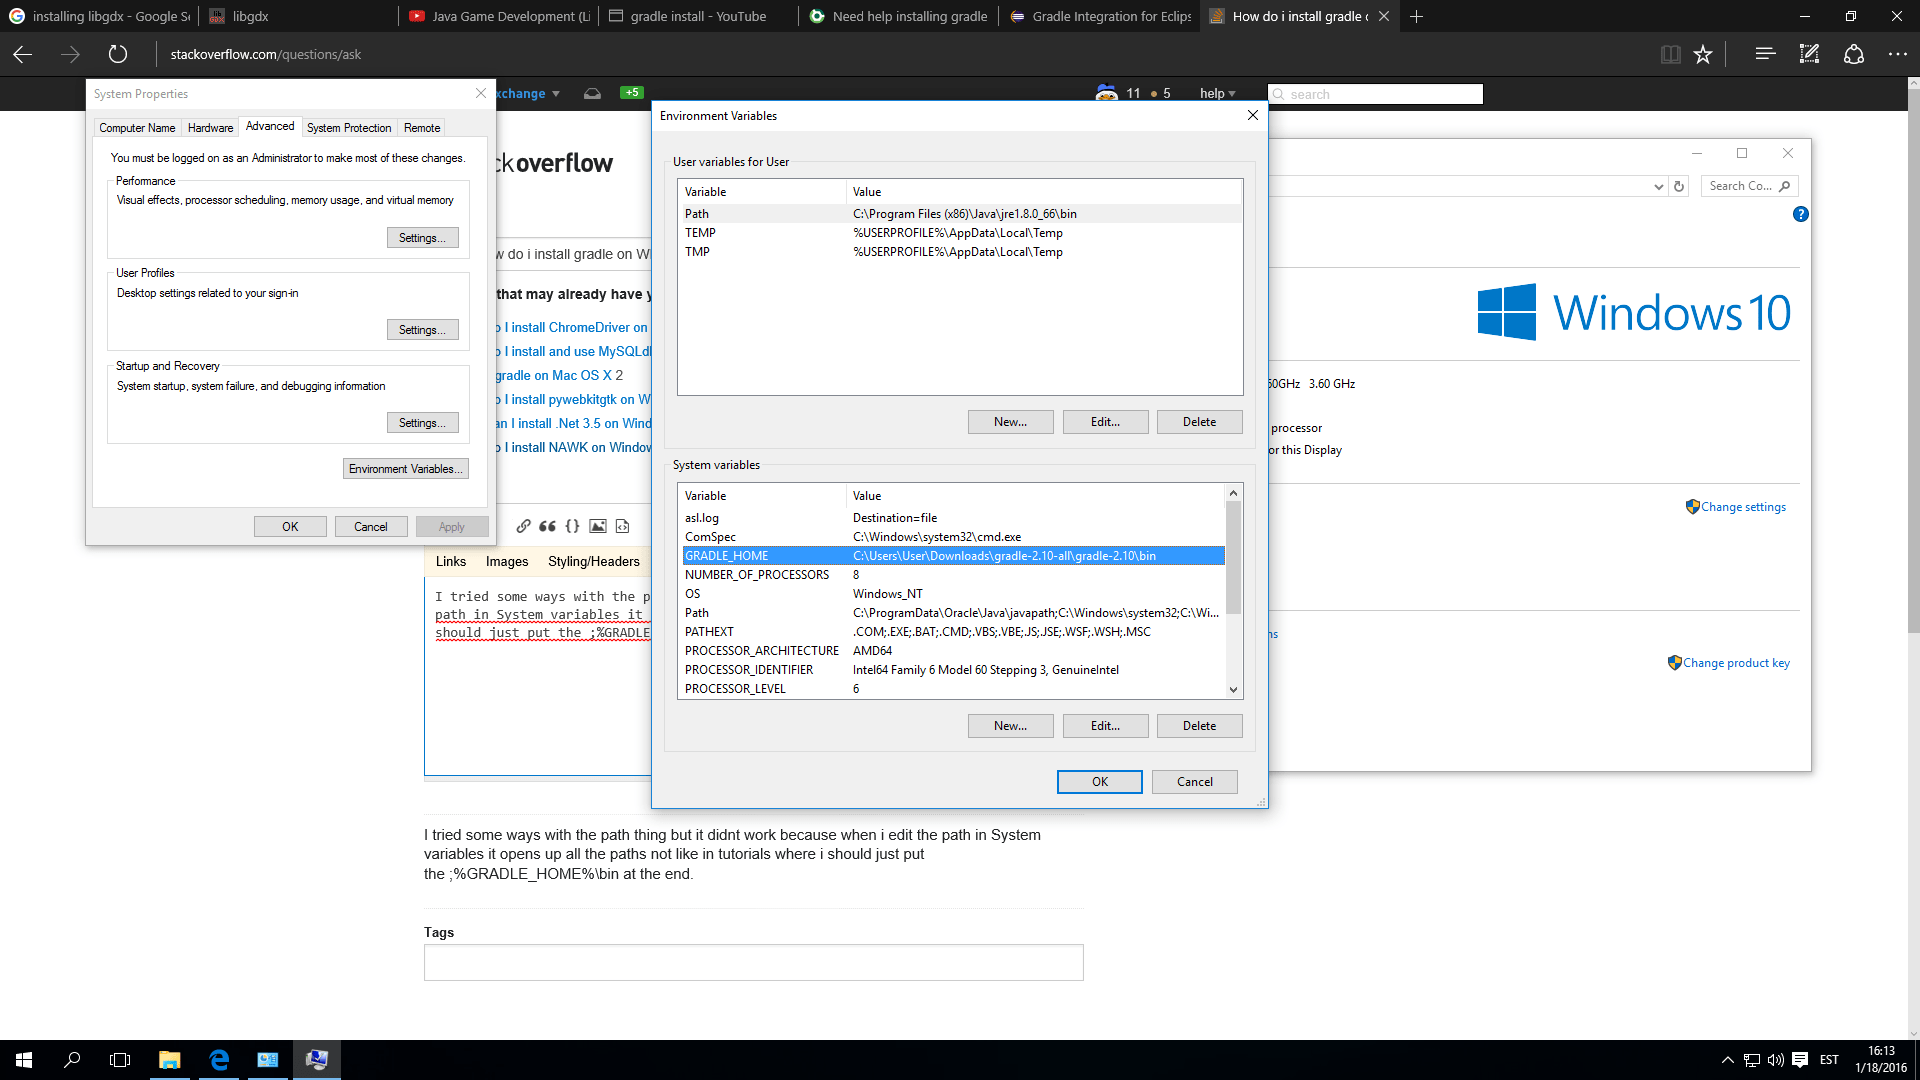The height and width of the screenshot is (1080, 1920).
Task: Insert an image into the question
Action: click(x=598, y=526)
